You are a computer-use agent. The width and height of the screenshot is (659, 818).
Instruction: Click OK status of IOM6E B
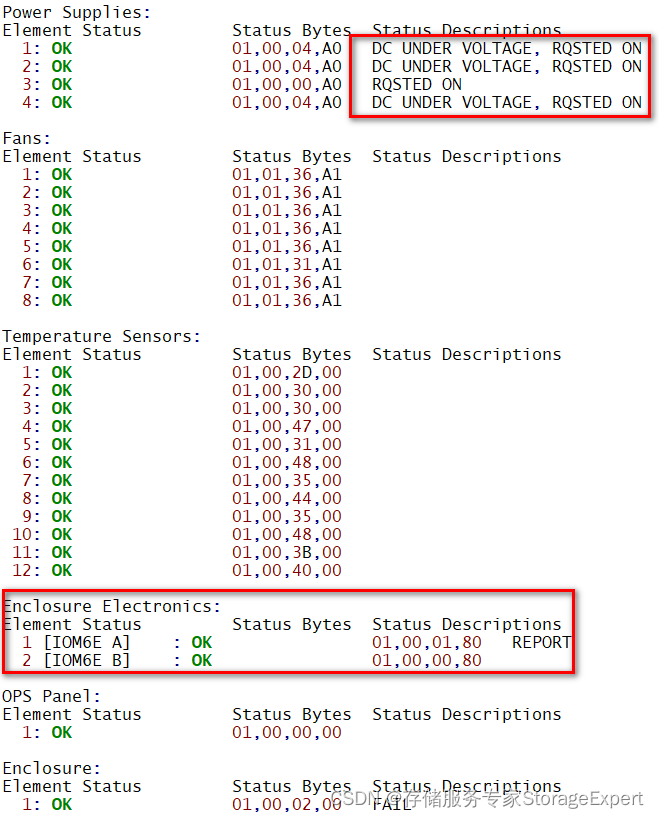coord(201,661)
